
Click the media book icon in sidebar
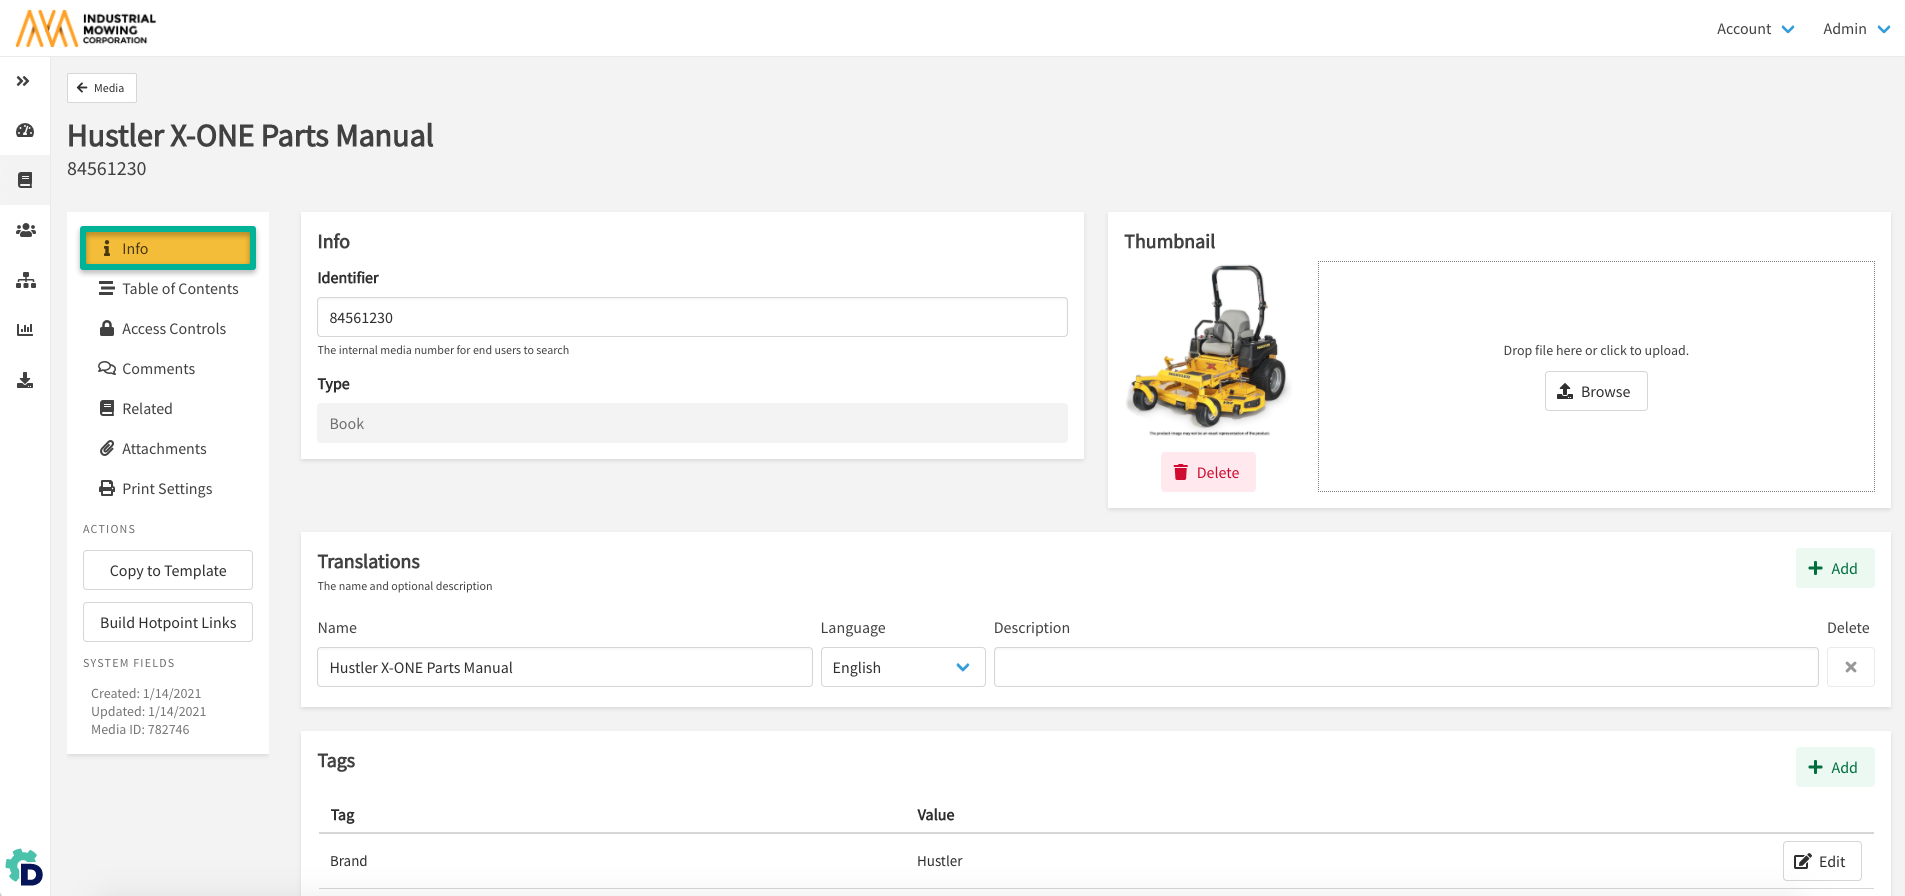(25, 180)
